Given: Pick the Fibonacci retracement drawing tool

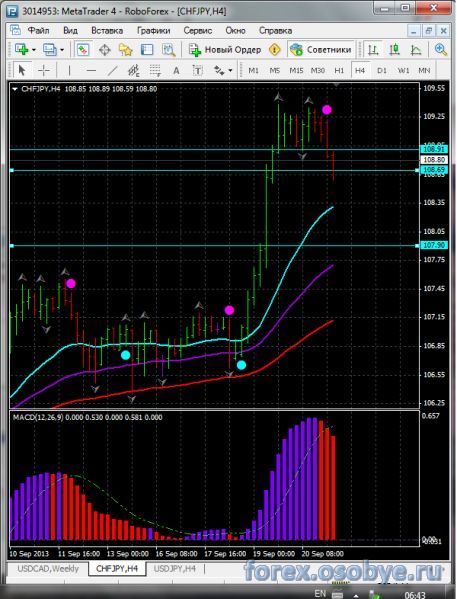Looking at the screenshot, I should [155, 70].
